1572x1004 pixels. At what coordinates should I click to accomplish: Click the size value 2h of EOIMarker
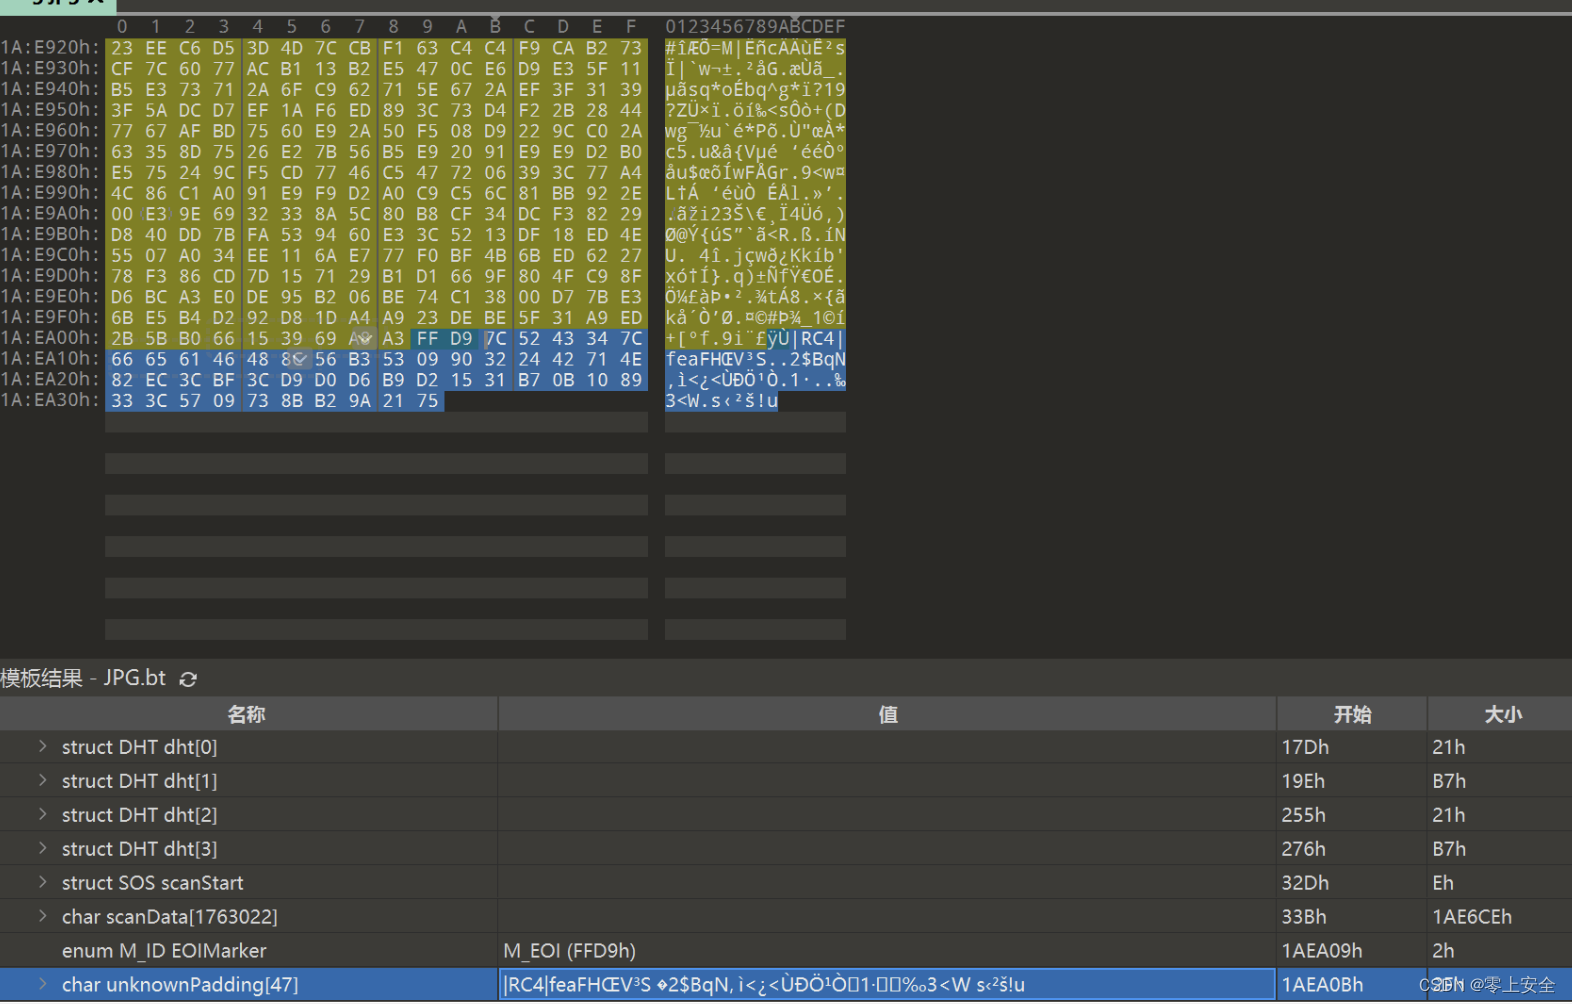coord(1443,951)
